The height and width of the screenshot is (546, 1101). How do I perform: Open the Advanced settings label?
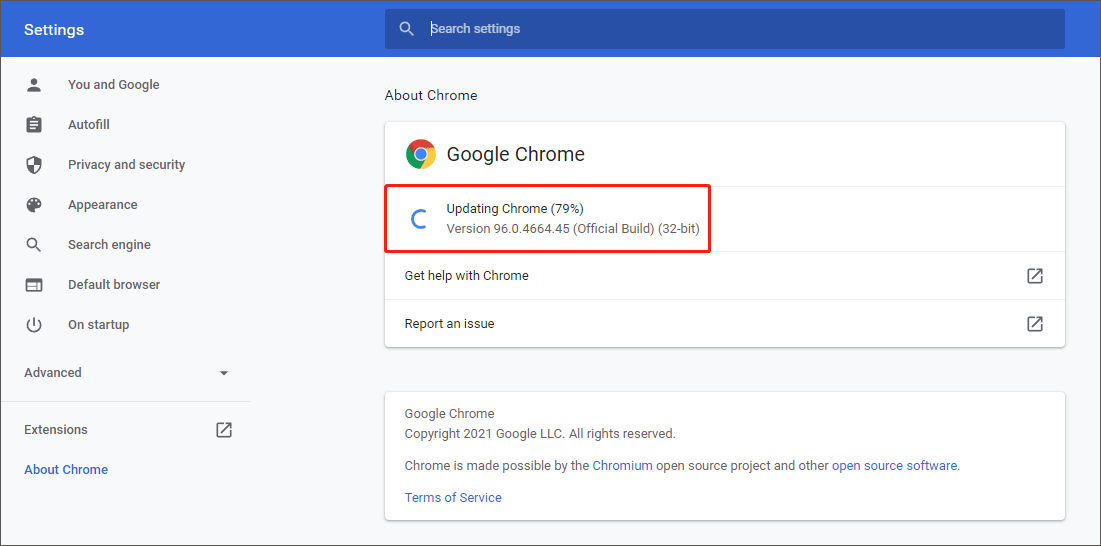[53, 373]
